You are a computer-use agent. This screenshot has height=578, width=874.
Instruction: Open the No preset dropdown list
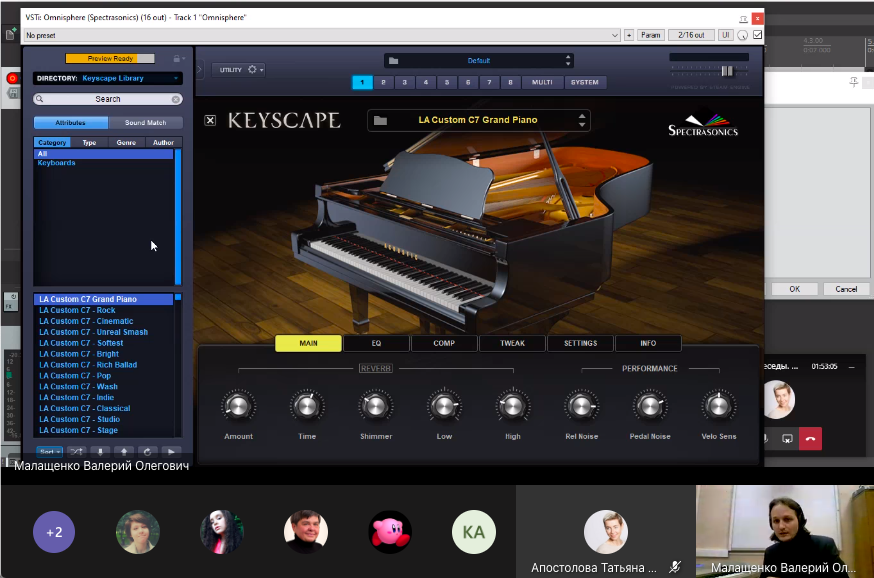click(614, 35)
